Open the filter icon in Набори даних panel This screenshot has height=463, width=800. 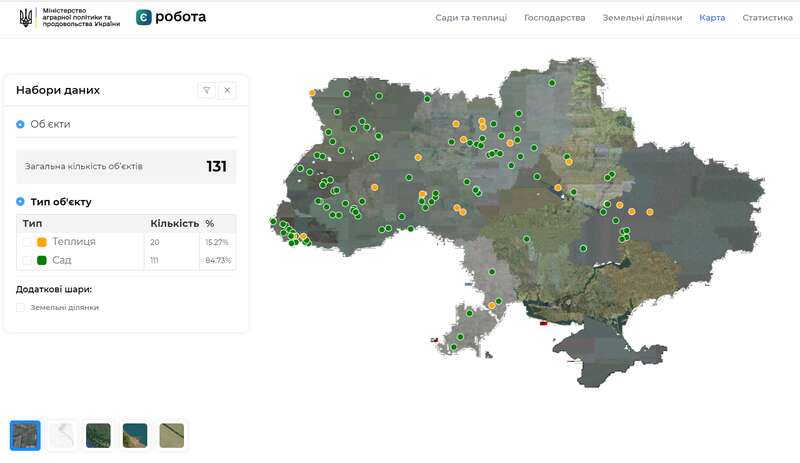[207, 90]
